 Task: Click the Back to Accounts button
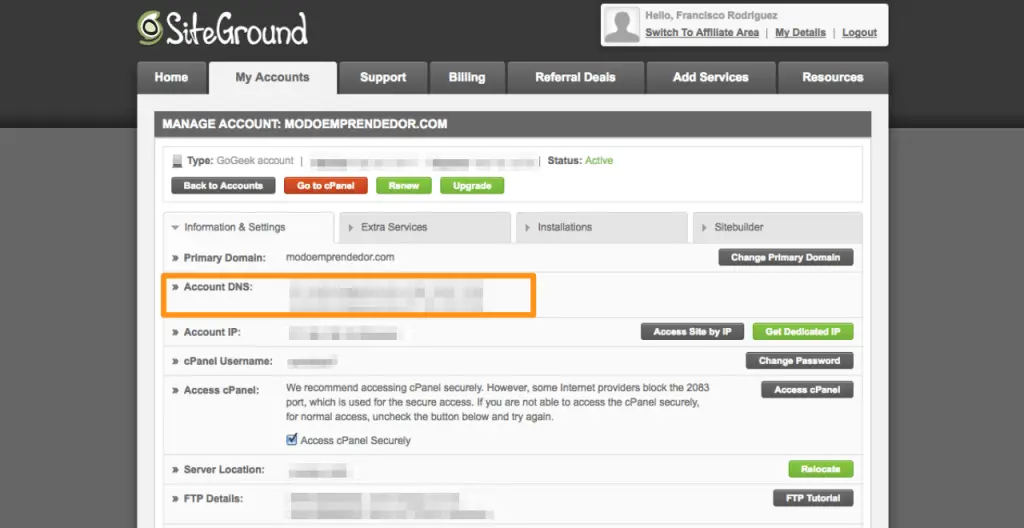coord(223,186)
